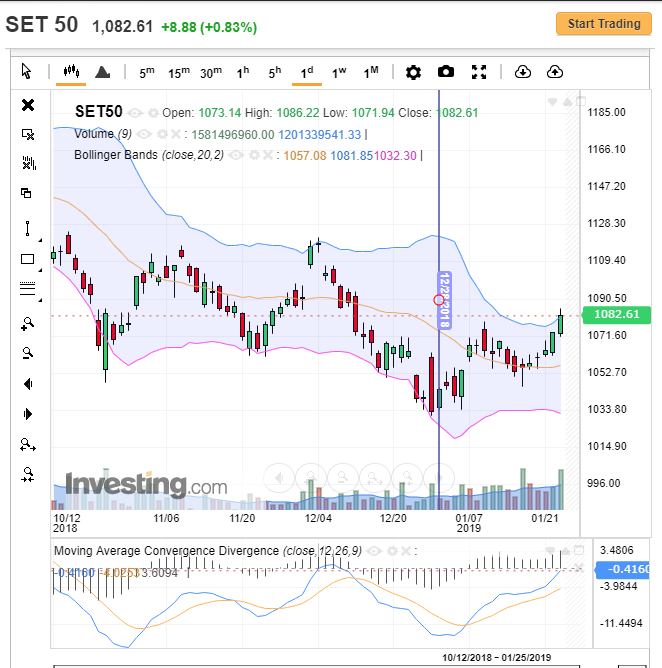Click the red circle crosshair marker
Screen dimensions: 662x668
pyautogui.click(x=439, y=300)
